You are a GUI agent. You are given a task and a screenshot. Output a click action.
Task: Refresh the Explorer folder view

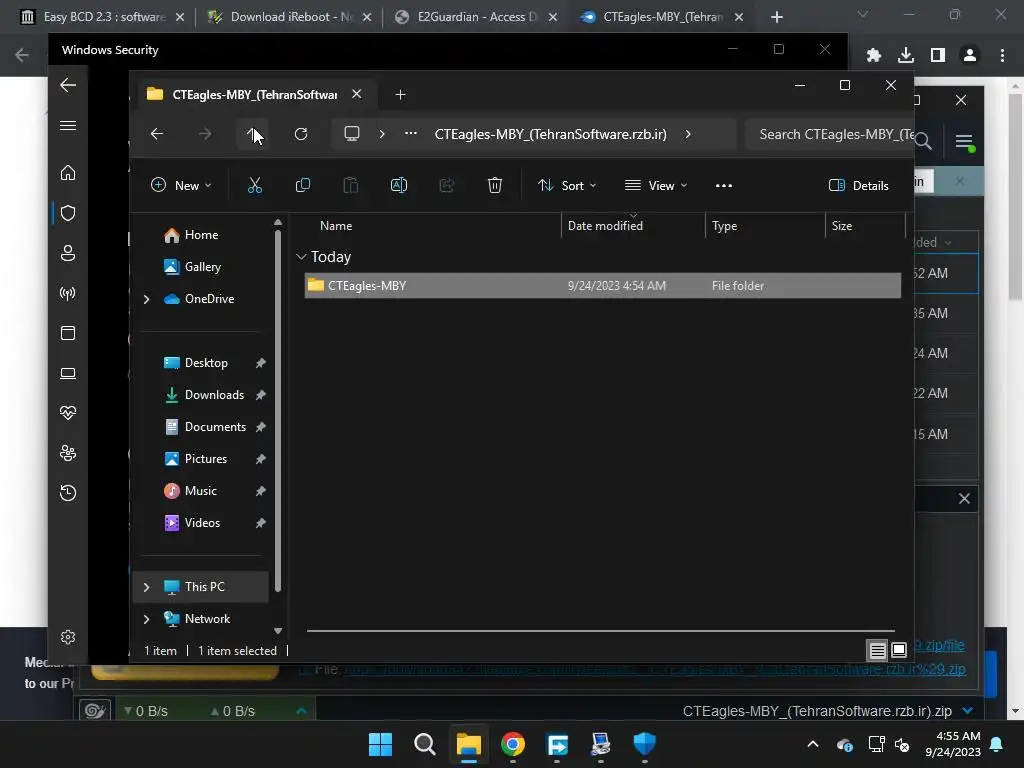[x=300, y=134]
